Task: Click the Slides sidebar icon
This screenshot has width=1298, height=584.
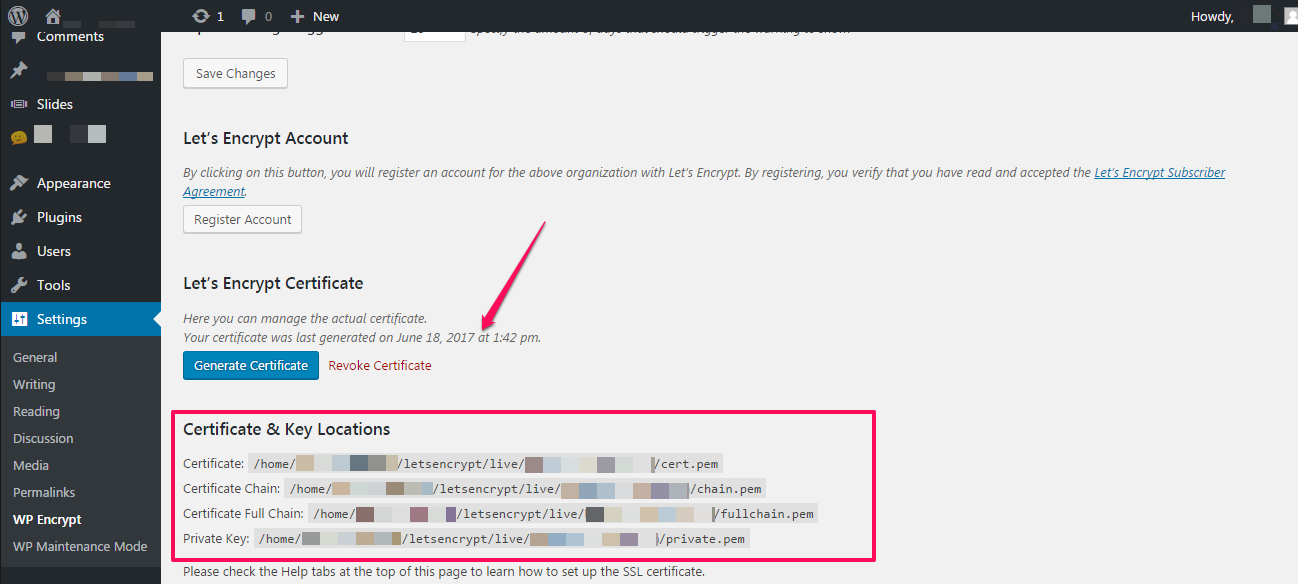Action: [x=19, y=104]
